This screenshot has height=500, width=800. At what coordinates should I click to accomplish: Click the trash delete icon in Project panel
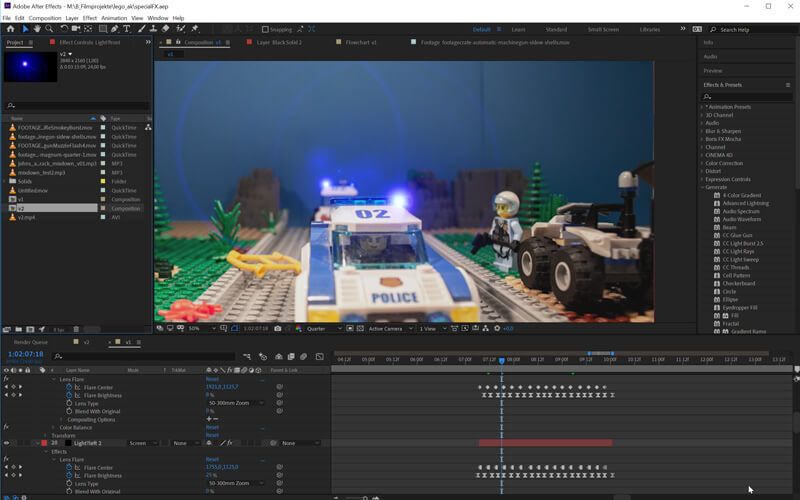[76, 330]
